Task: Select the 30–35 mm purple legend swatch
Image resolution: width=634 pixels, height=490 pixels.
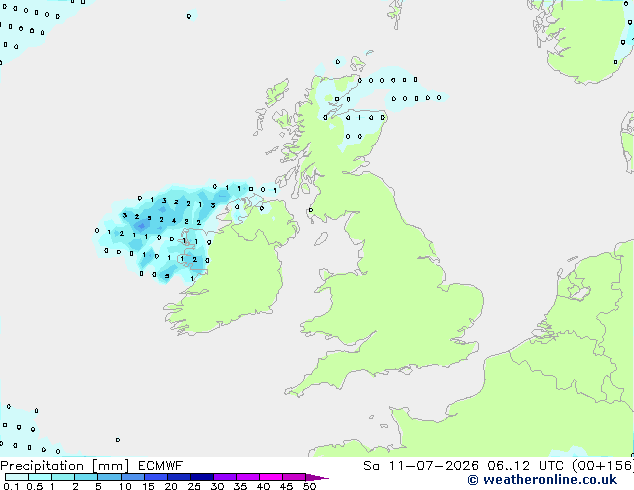Action: [x=224, y=477]
